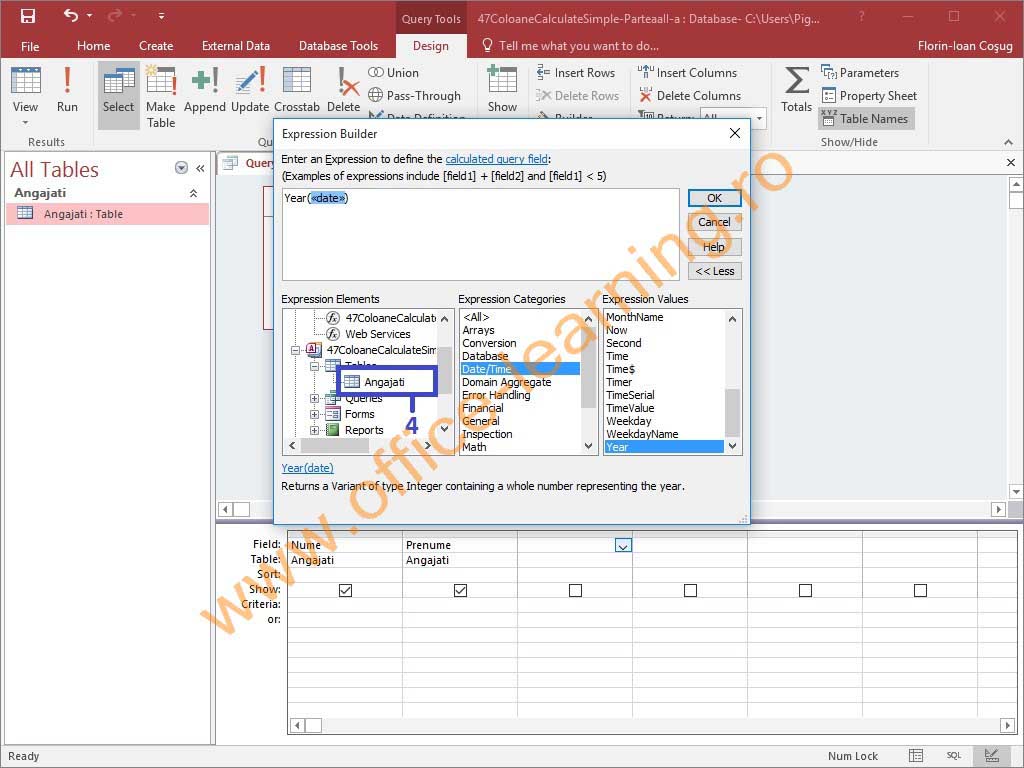Click Cancel in Expression Builder
The height and width of the screenshot is (768, 1024).
coord(714,222)
